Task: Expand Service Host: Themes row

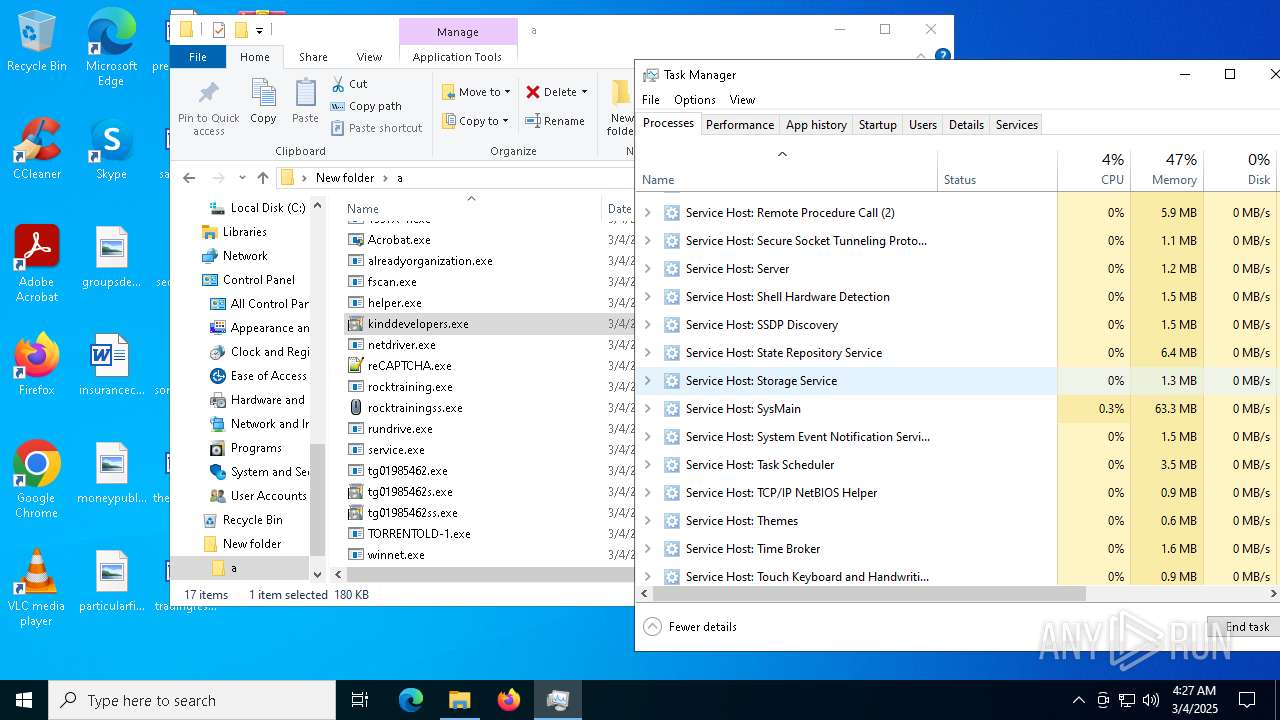Action: [x=647, y=521]
